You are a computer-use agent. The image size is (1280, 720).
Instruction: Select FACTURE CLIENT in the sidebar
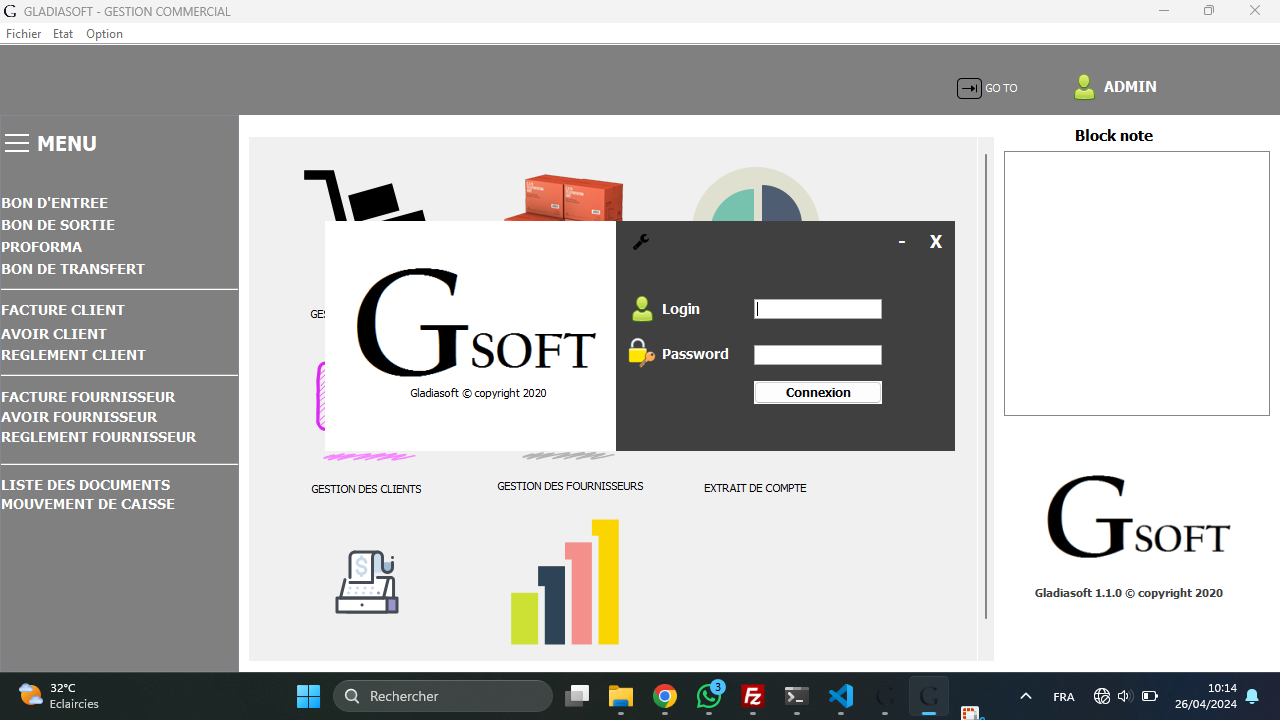(63, 310)
